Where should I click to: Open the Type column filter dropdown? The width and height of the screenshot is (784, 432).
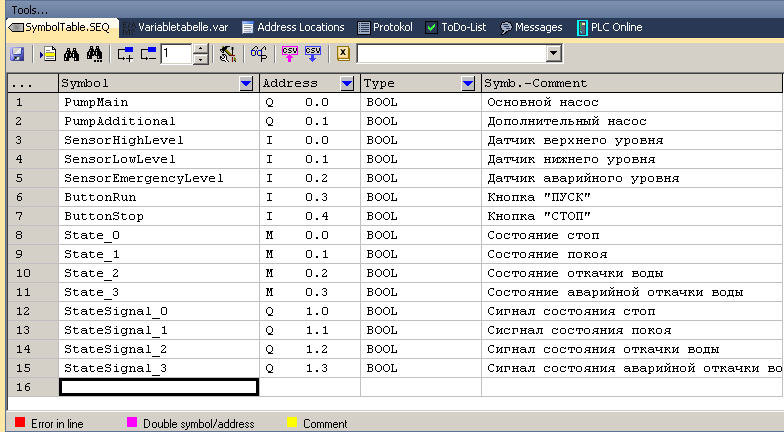click(x=468, y=84)
